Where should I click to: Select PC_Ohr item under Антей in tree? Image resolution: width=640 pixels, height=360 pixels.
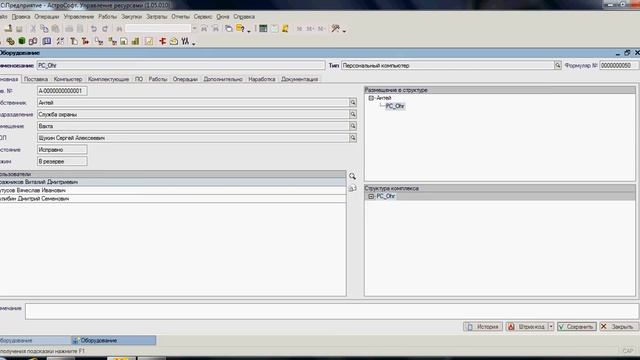pos(395,106)
